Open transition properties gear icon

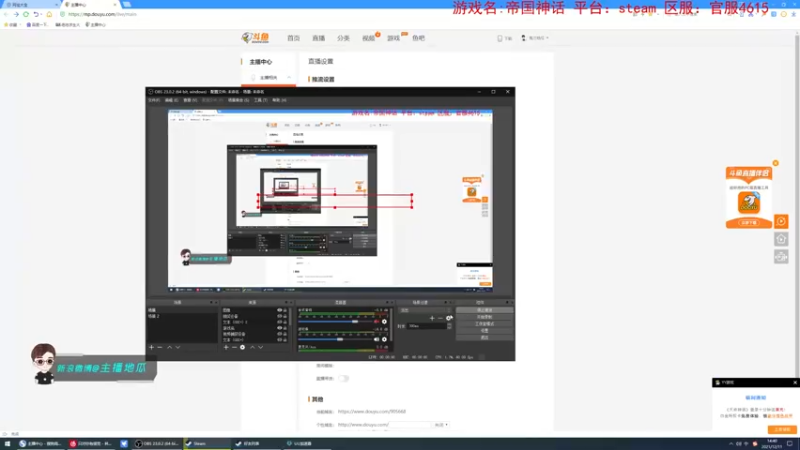point(449,318)
